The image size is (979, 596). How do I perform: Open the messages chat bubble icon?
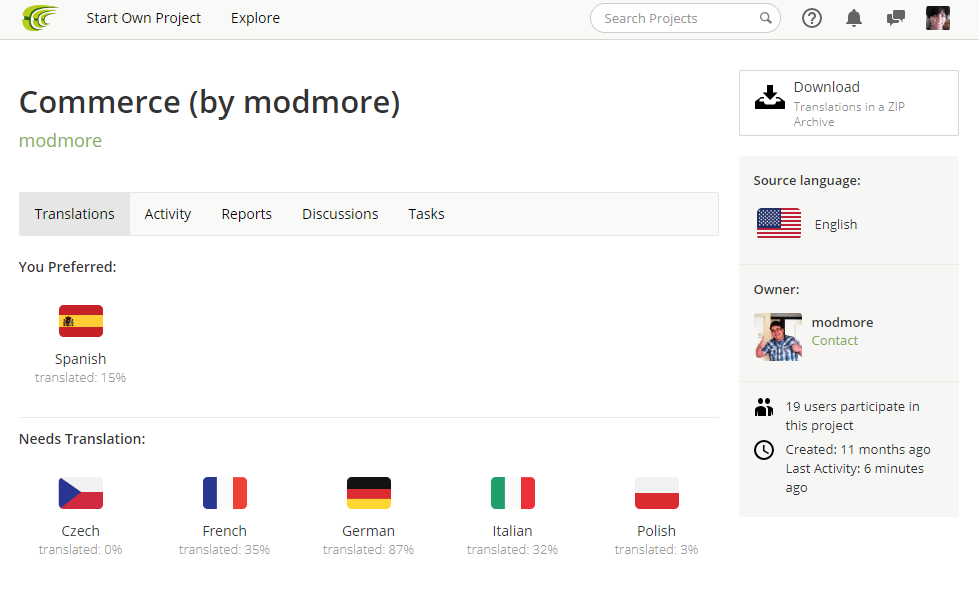[x=895, y=18]
